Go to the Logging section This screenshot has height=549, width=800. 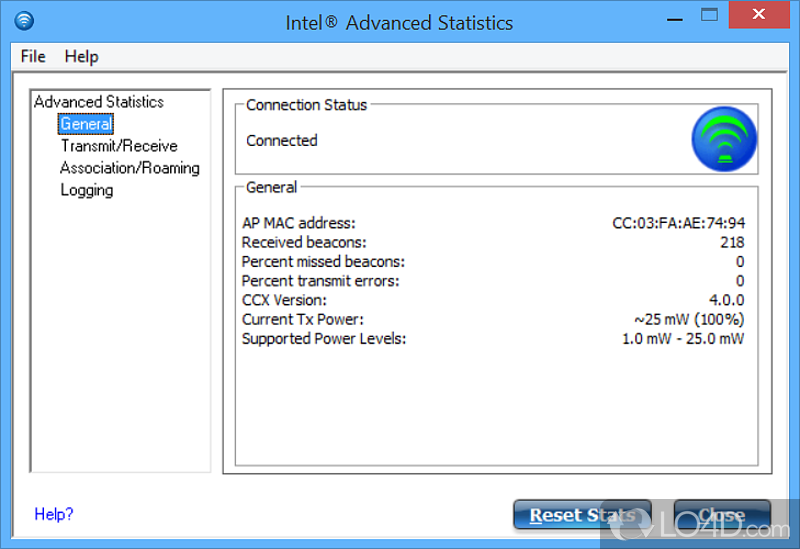click(x=86, y=190)
